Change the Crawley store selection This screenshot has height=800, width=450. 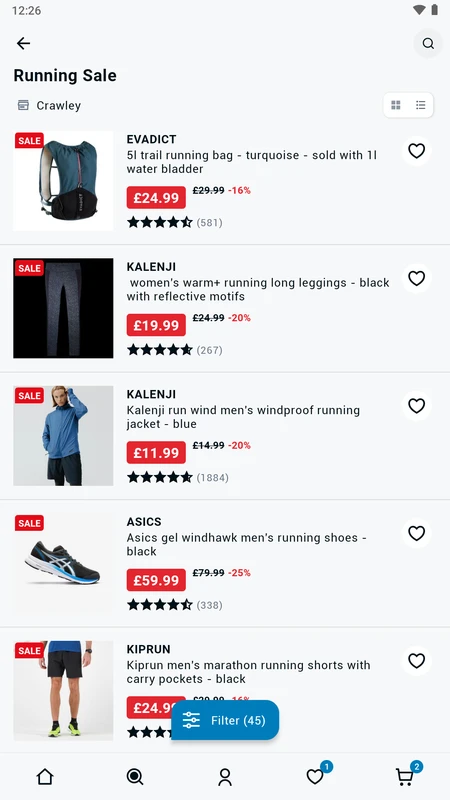coord(49,106)
